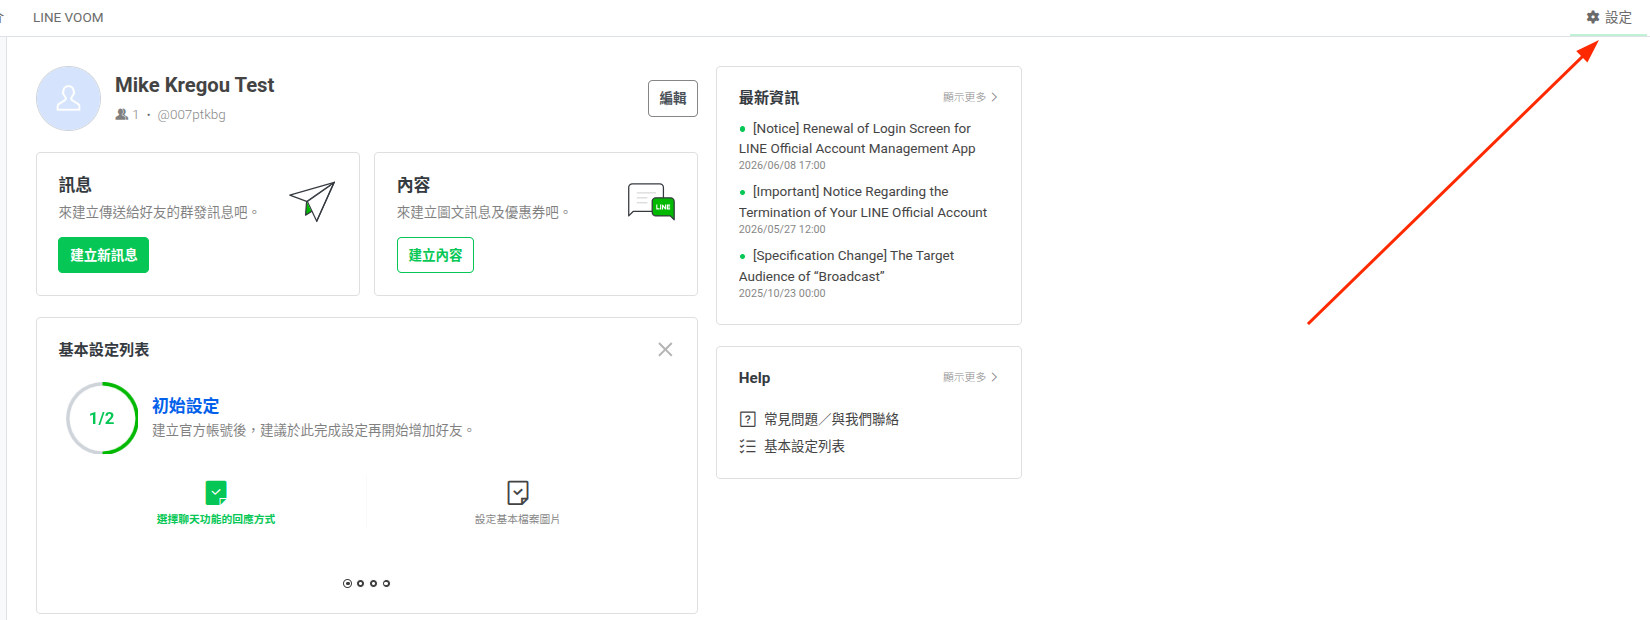1650x620 pixels.
Task: Open the 選擇聊天功能的回應方式 step label
Action: 216,519
